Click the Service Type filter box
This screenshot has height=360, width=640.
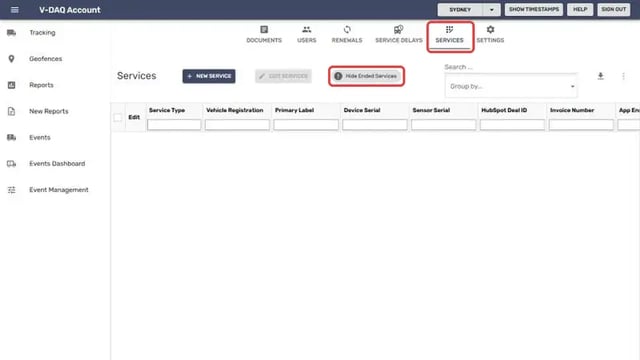coord(174,124)
